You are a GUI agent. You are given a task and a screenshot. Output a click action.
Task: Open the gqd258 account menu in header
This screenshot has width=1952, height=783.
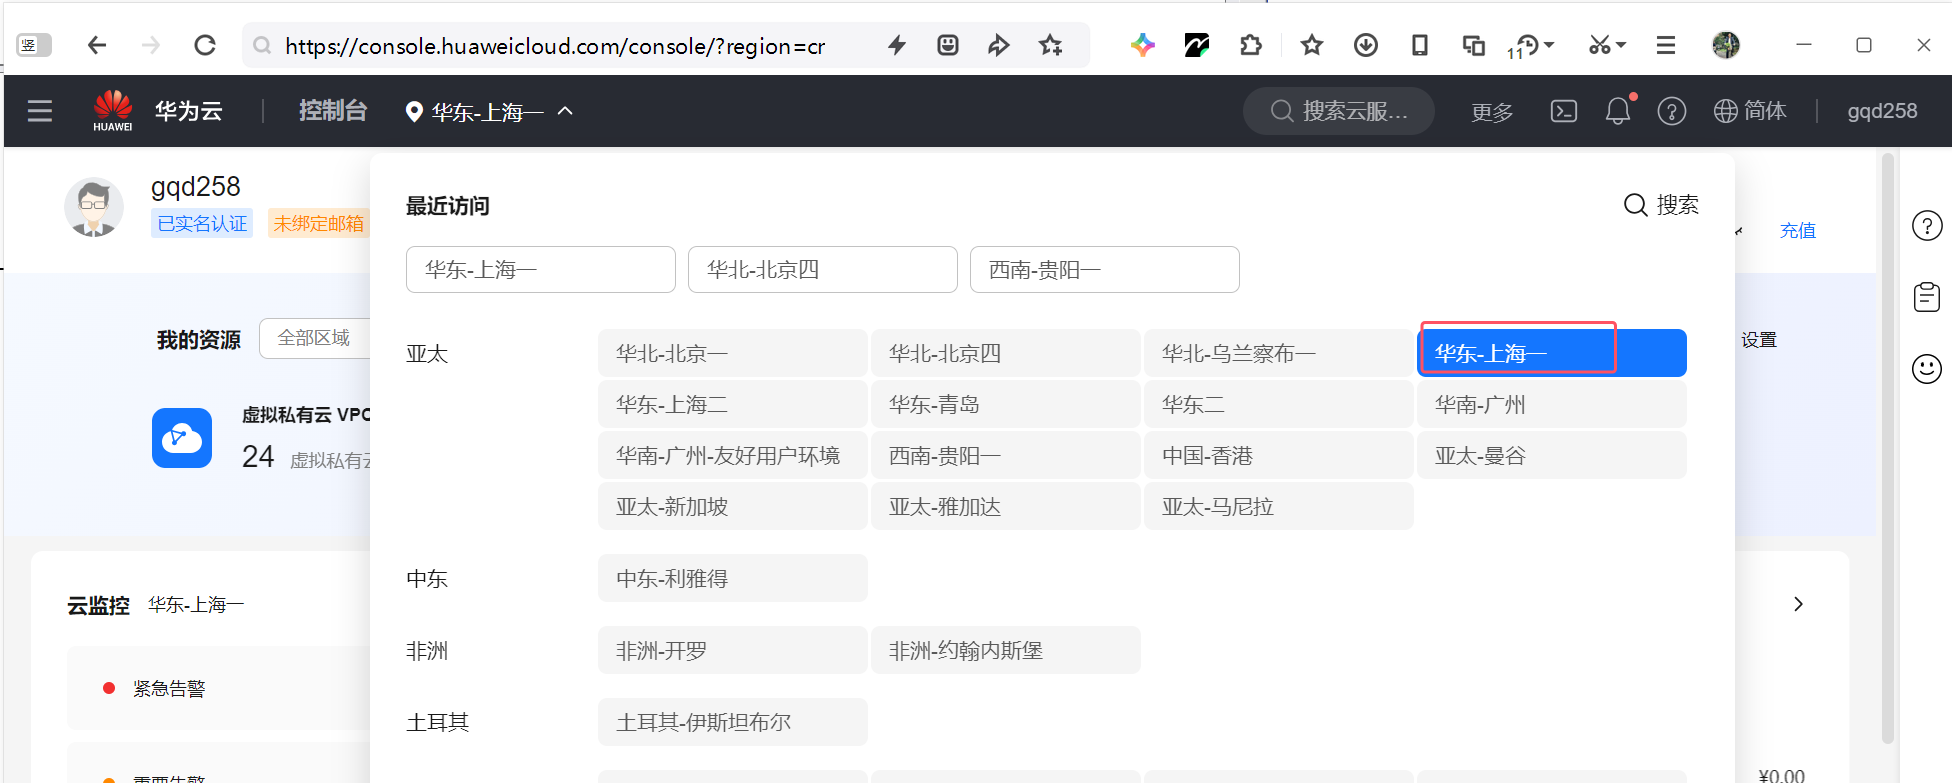(1882, 111)
